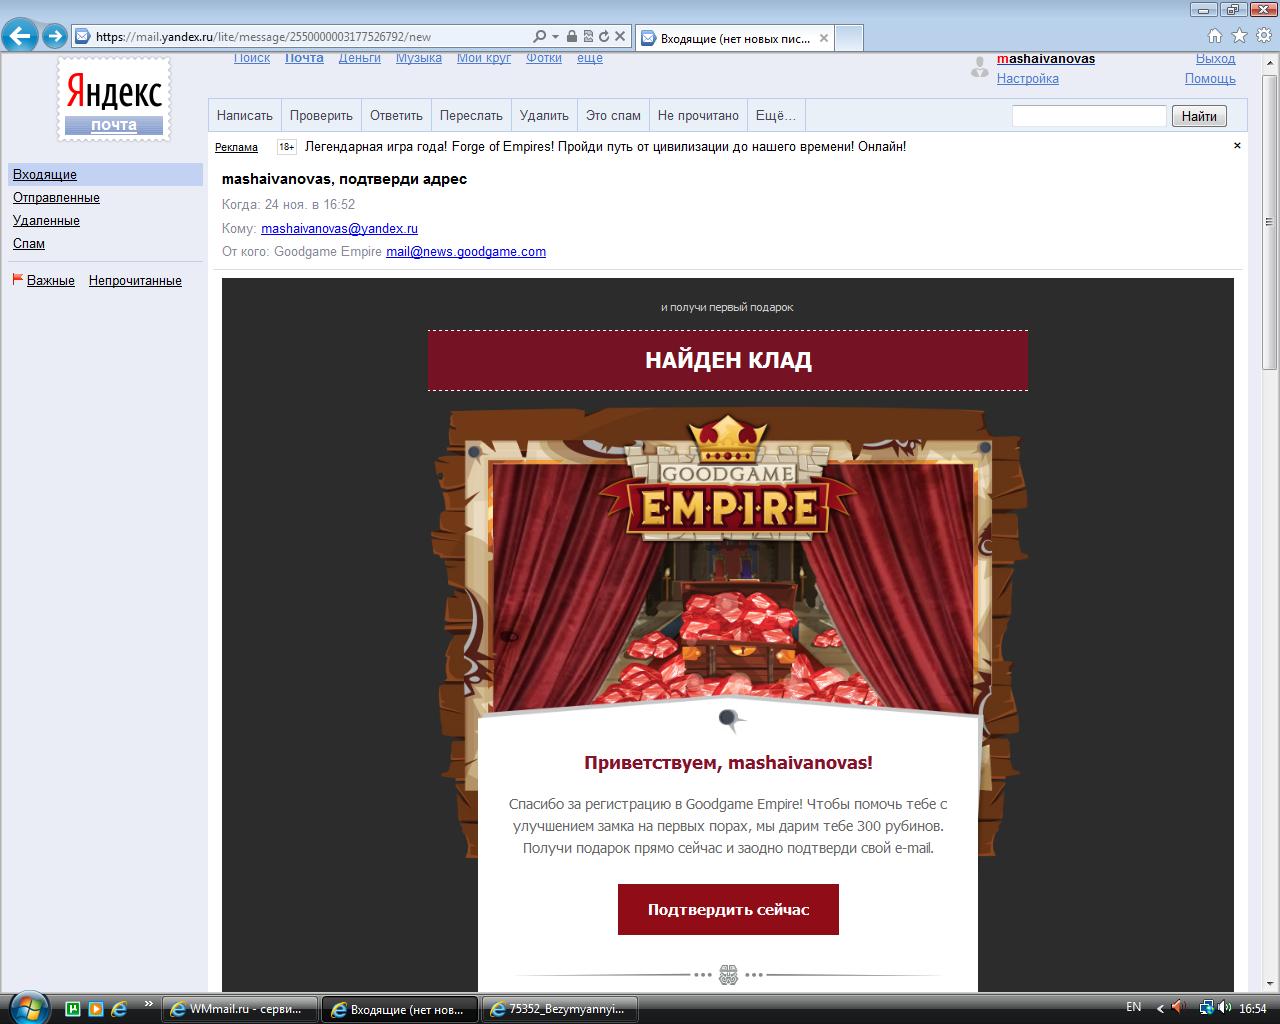The image size is (1280, 1024).
Task: Click the search magnifier in the address bar
Action: click(x=540, y=37)
